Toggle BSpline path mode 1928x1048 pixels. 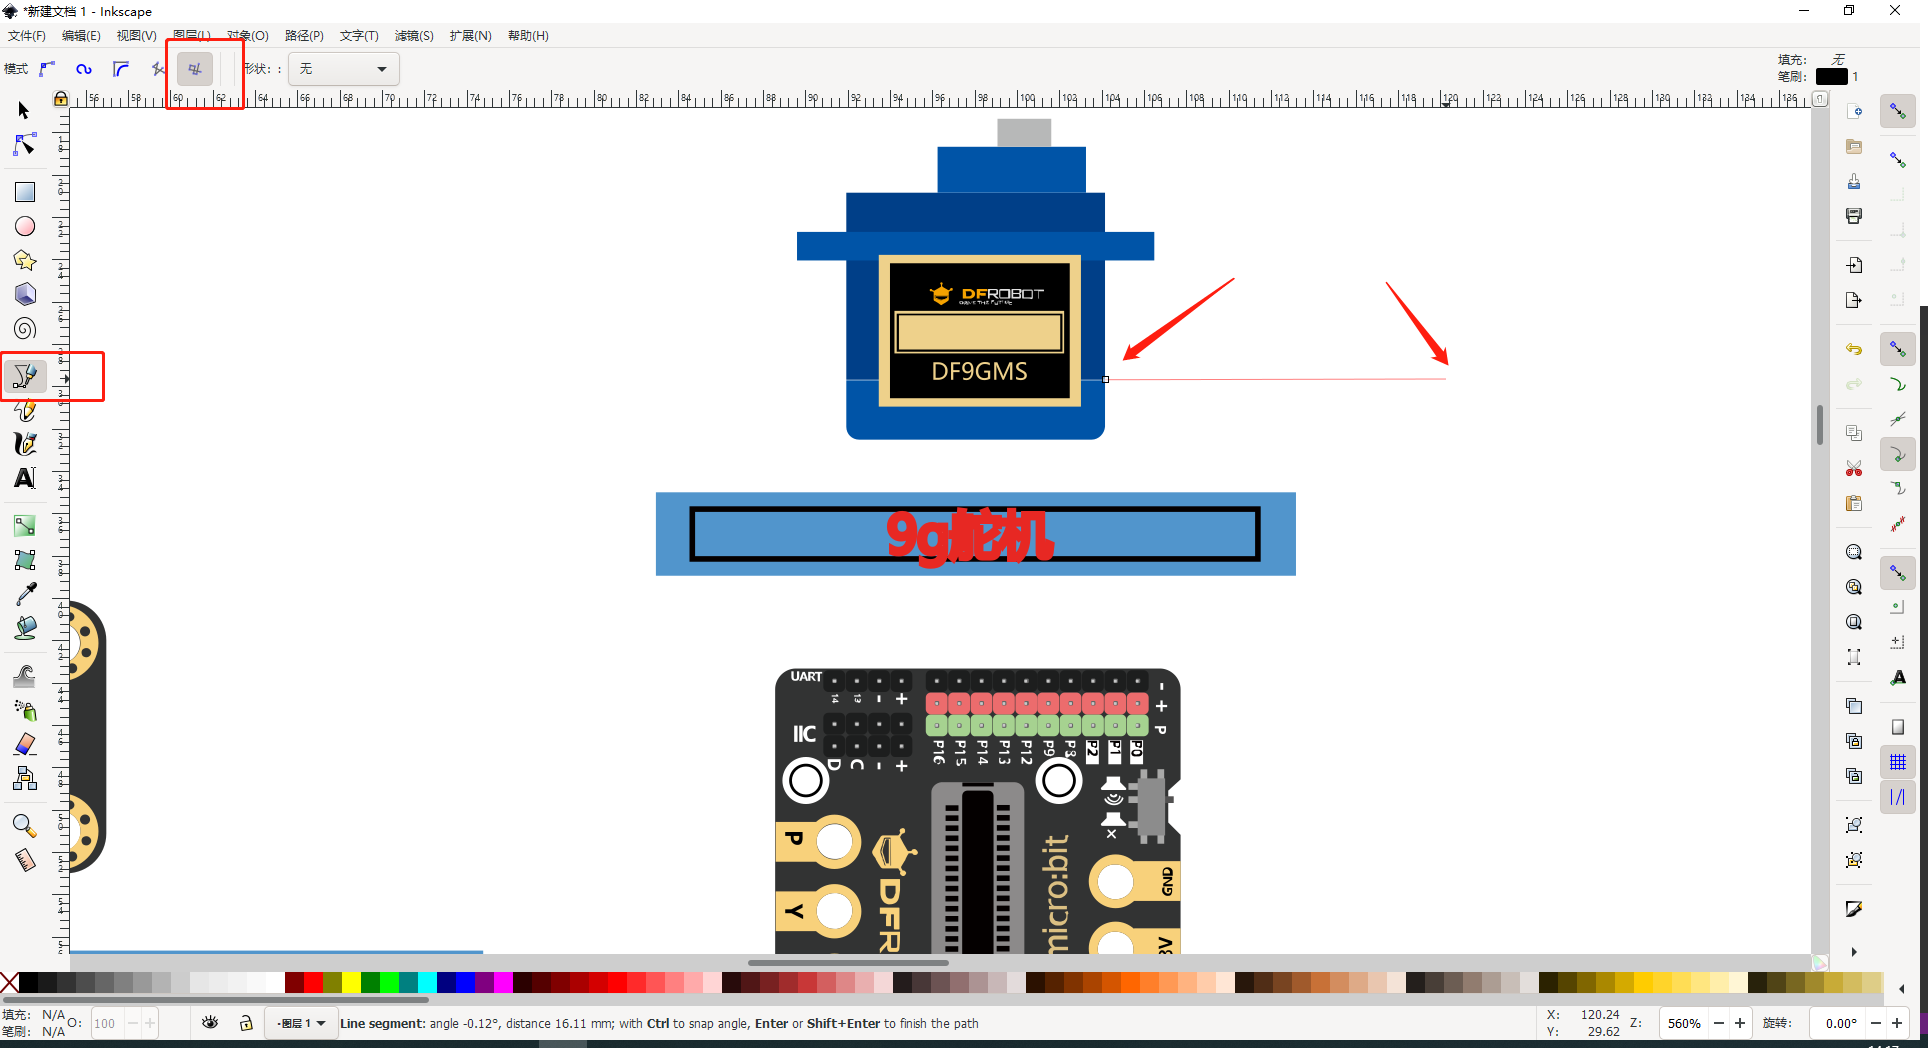tap(121, 69)
